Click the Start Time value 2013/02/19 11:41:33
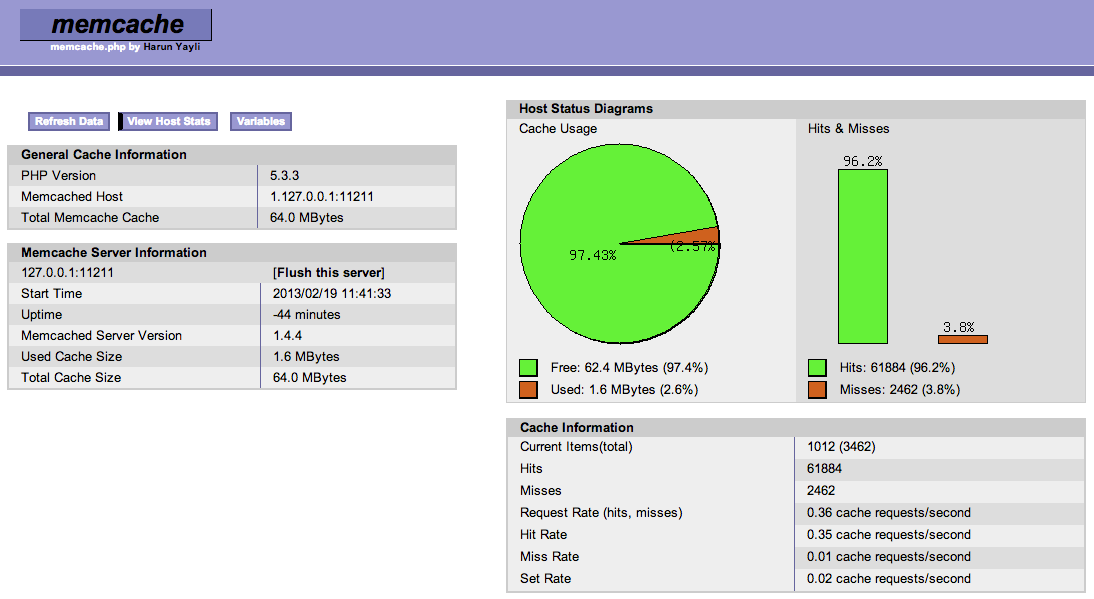This screenshot has height=599, width=1094. [332, 294]
